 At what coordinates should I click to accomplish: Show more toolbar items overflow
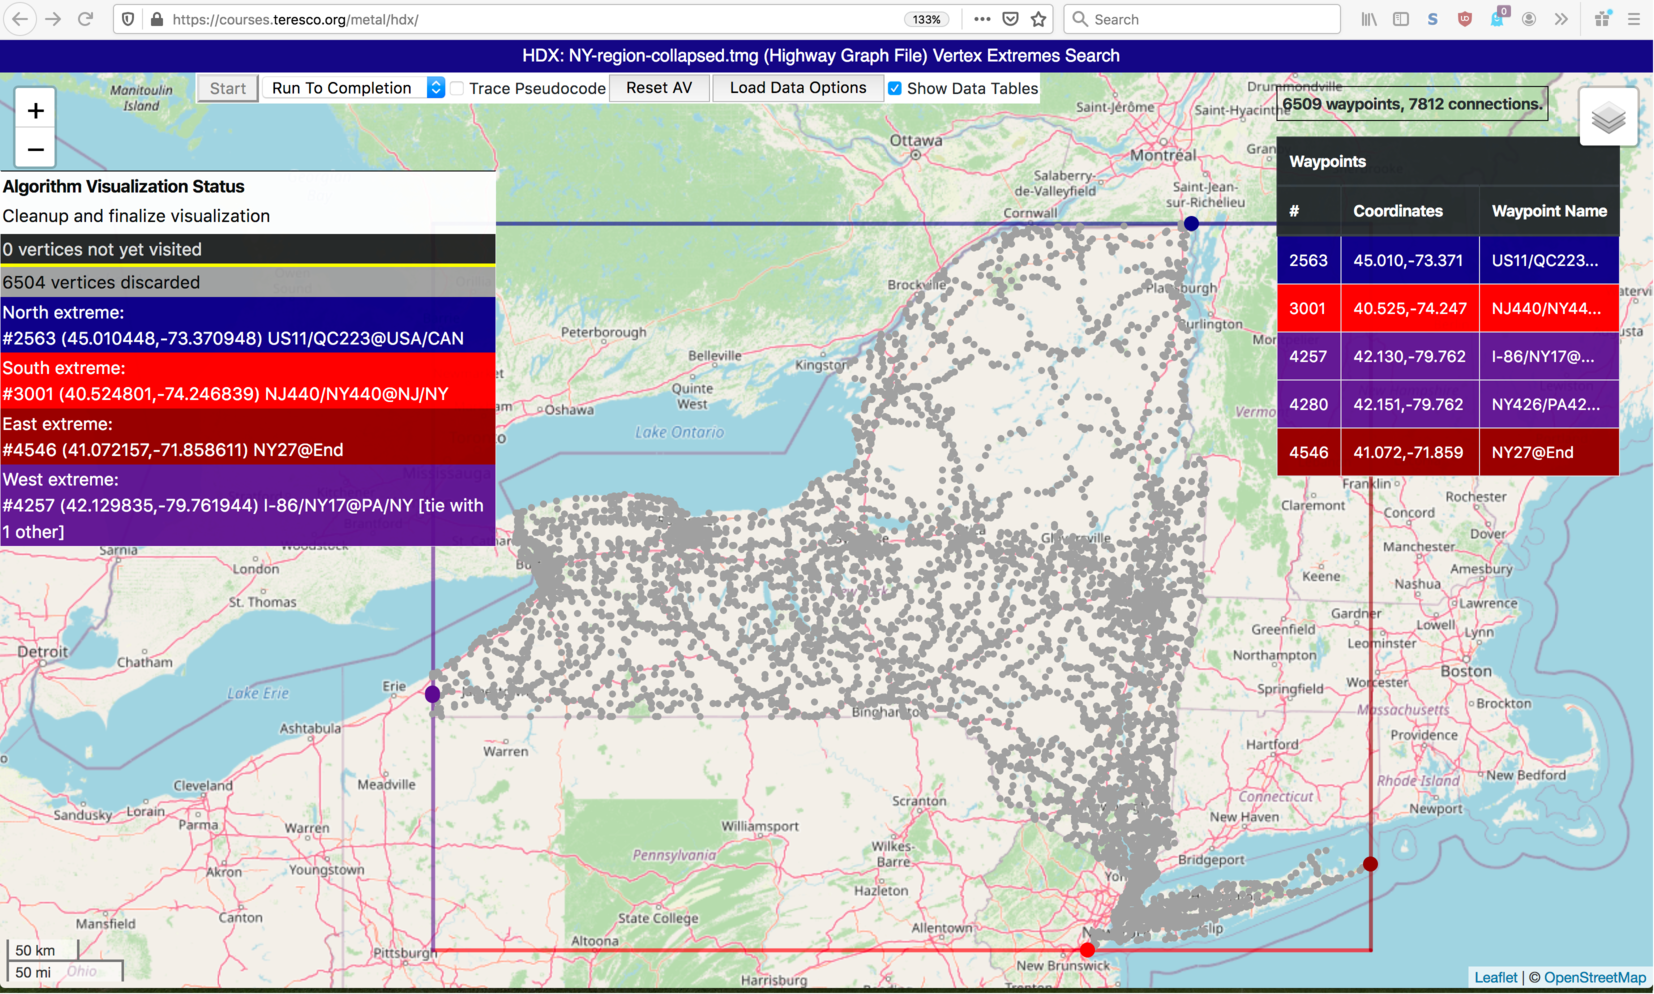tap(1561, 19)
